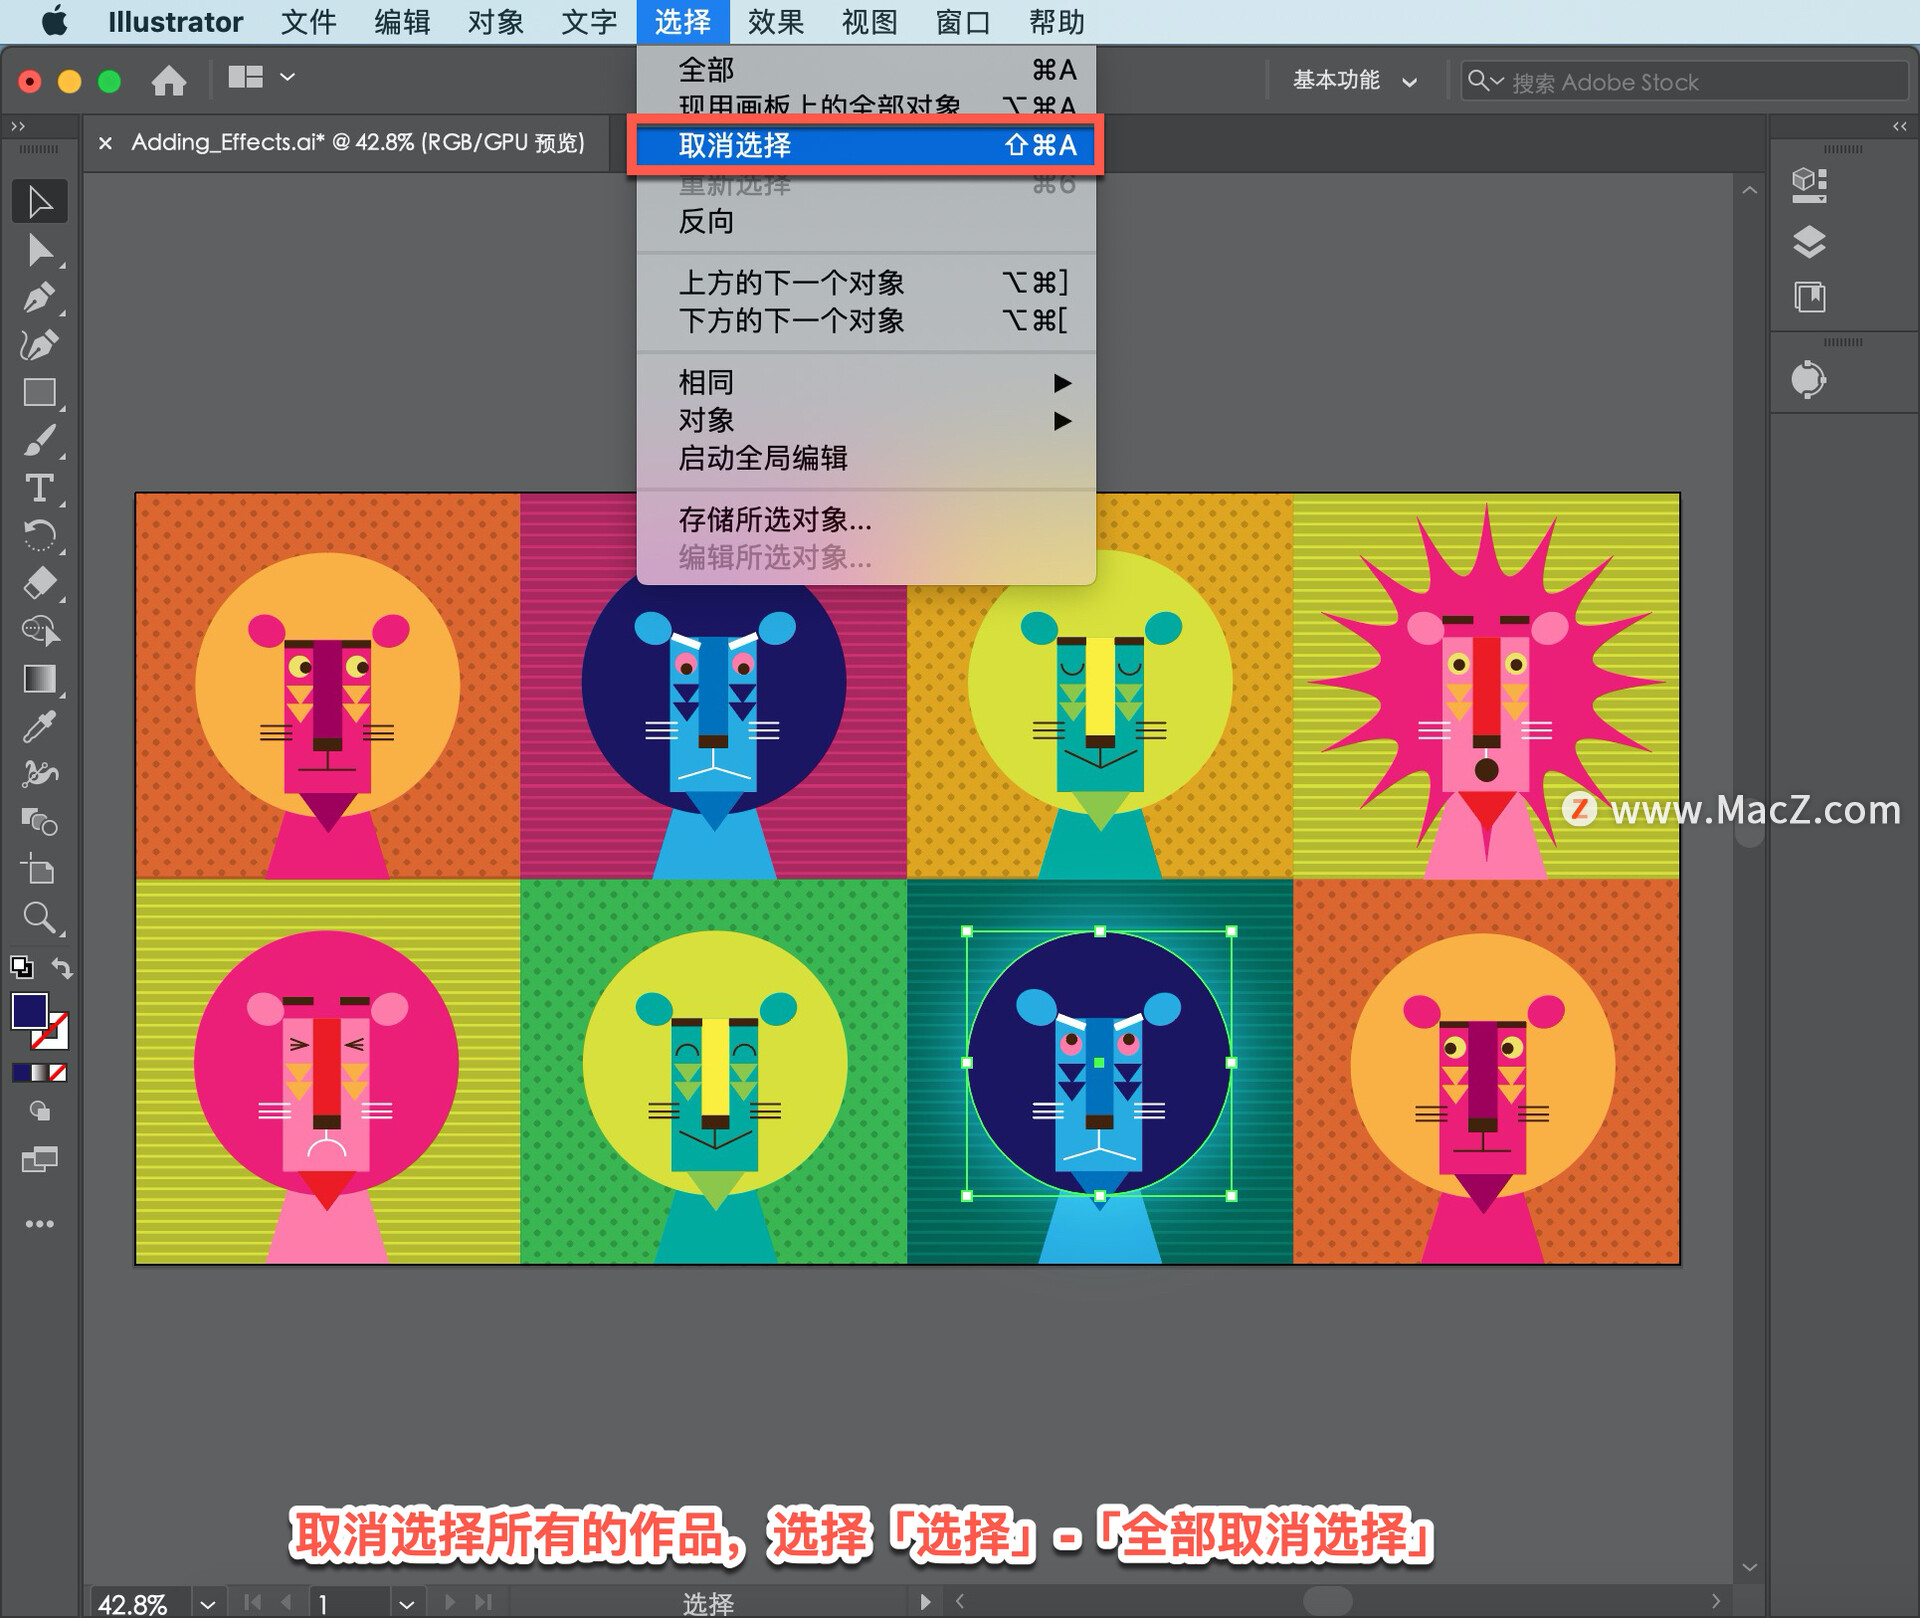Viewport: 1920px width, 1618px height.
Task: Reset default fill and stroke
Action: (x=21, y=968)
